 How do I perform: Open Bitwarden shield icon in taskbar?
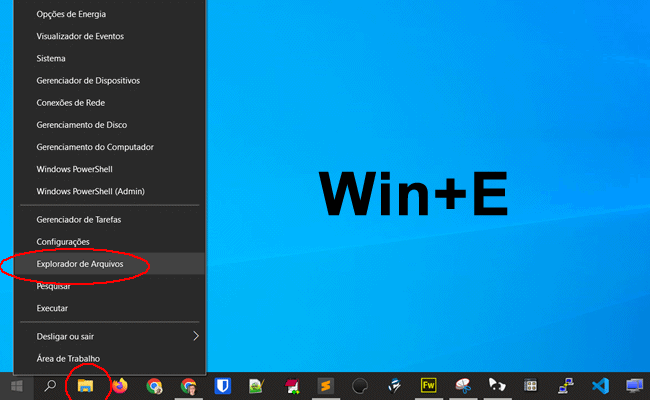click(223, 385)
